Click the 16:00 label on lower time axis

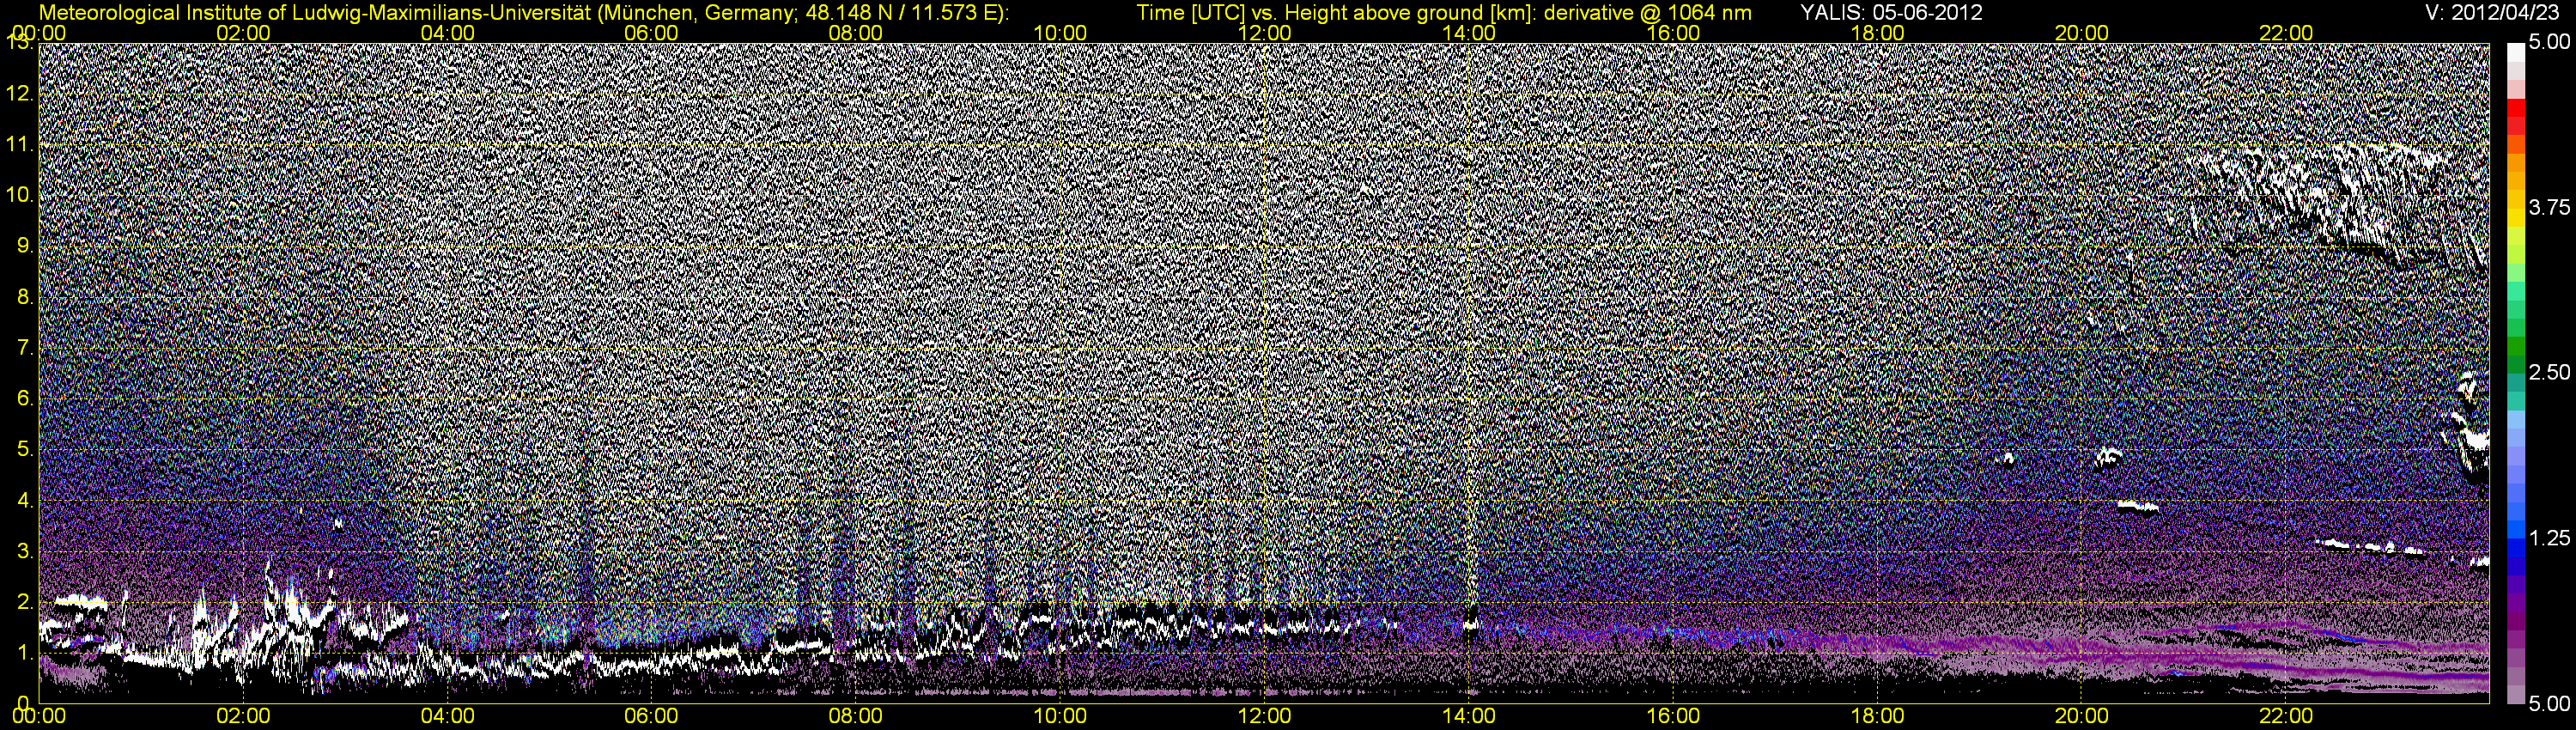tap(1673, 716)
